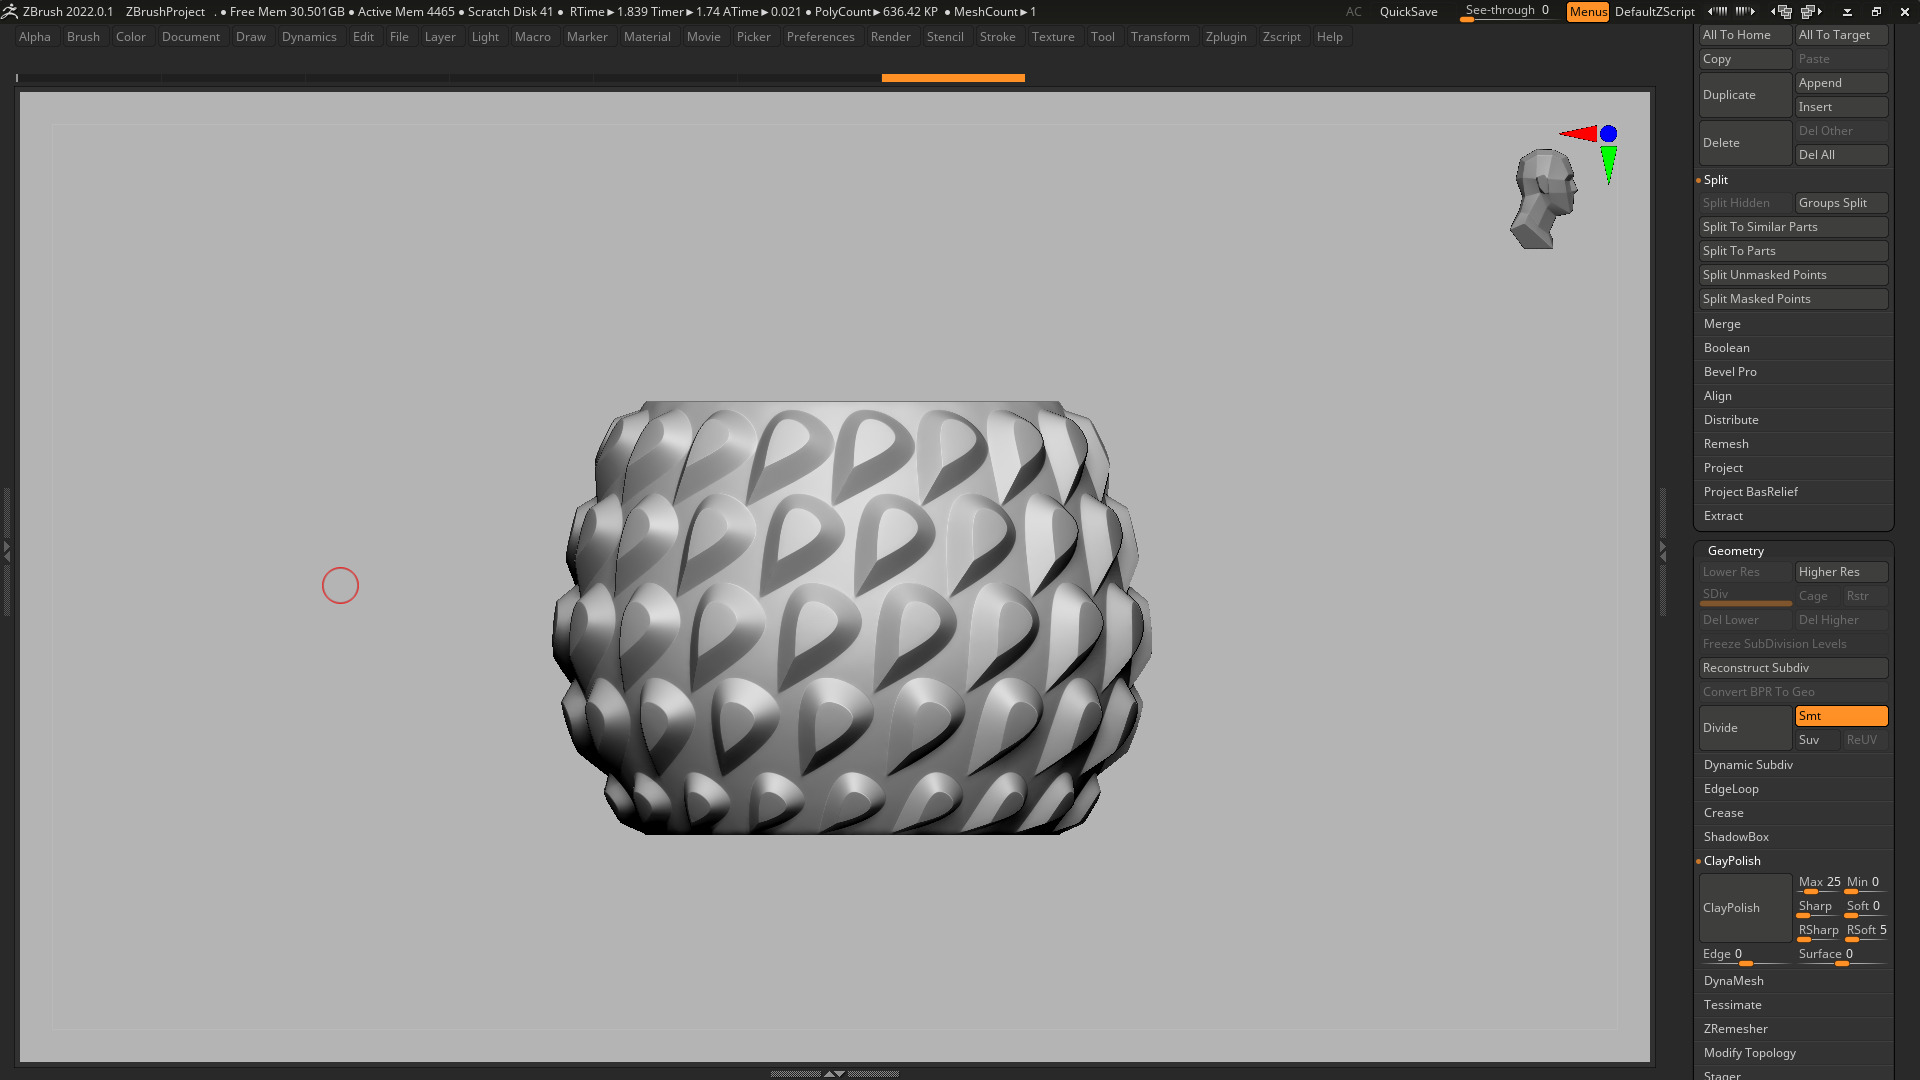Click the green Y-axis cone of CamView
This screenshot has height=1080, width=1920.
pyautogui.click(x=1608, y=164)
